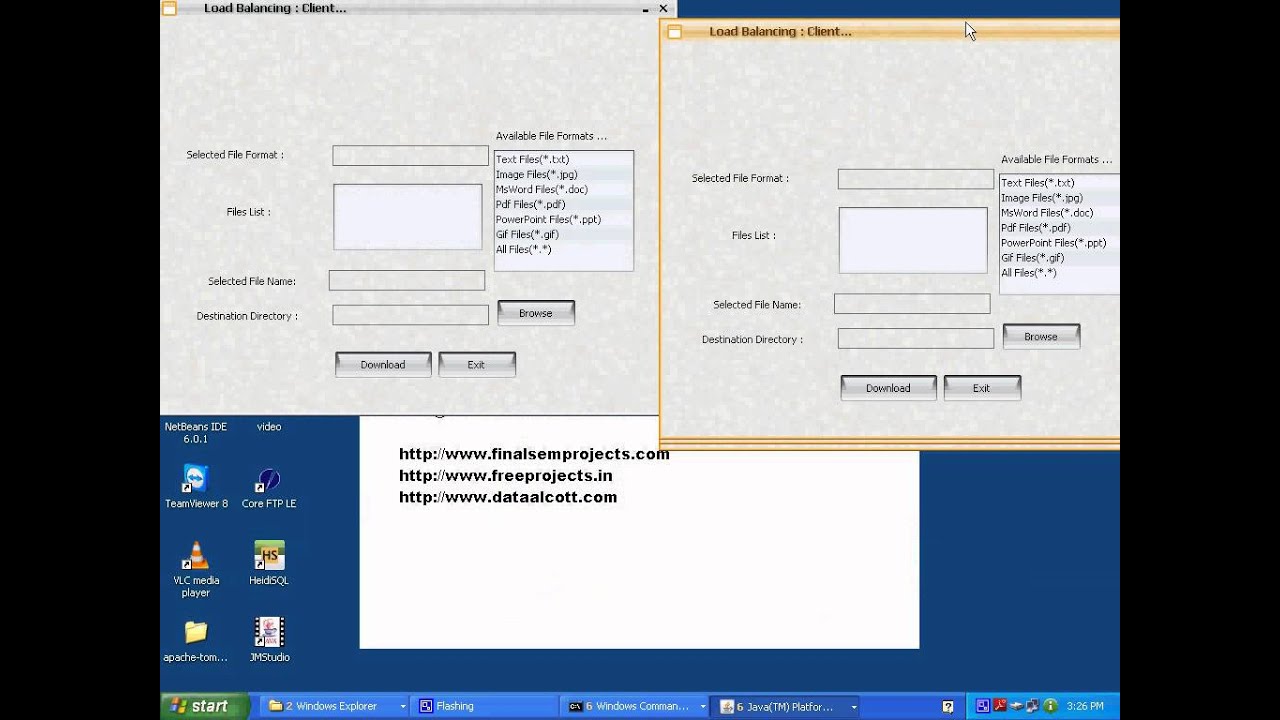Image resolution: width=1280 pixels, height=720 pixels.
Task: Click http://www.dataalcott.com text
Action: click(508, 497)
